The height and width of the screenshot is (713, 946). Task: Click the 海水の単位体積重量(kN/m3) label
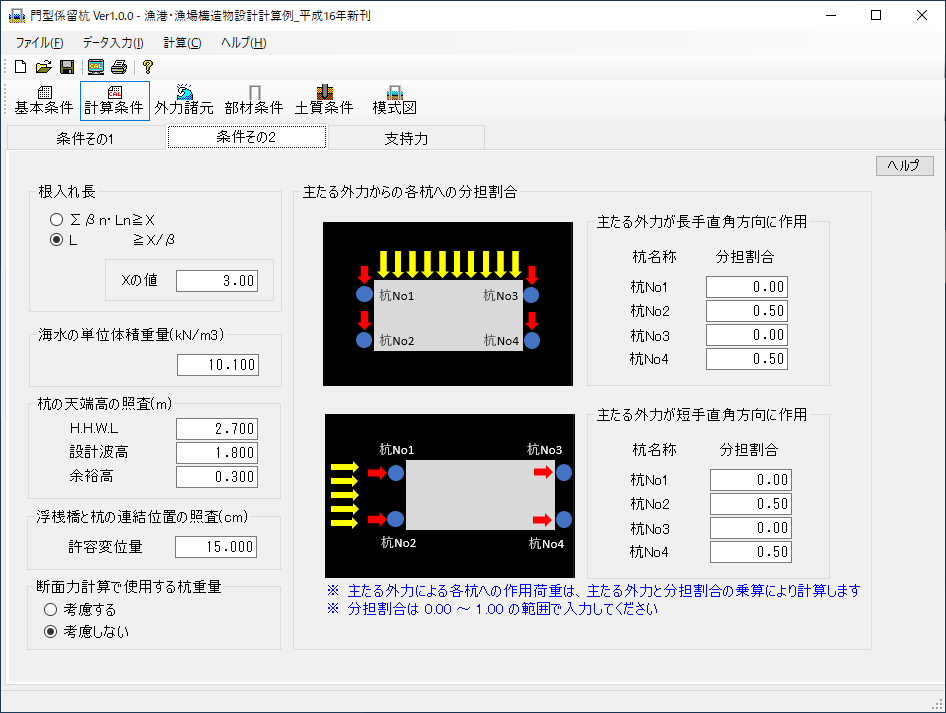pos(131,335)
